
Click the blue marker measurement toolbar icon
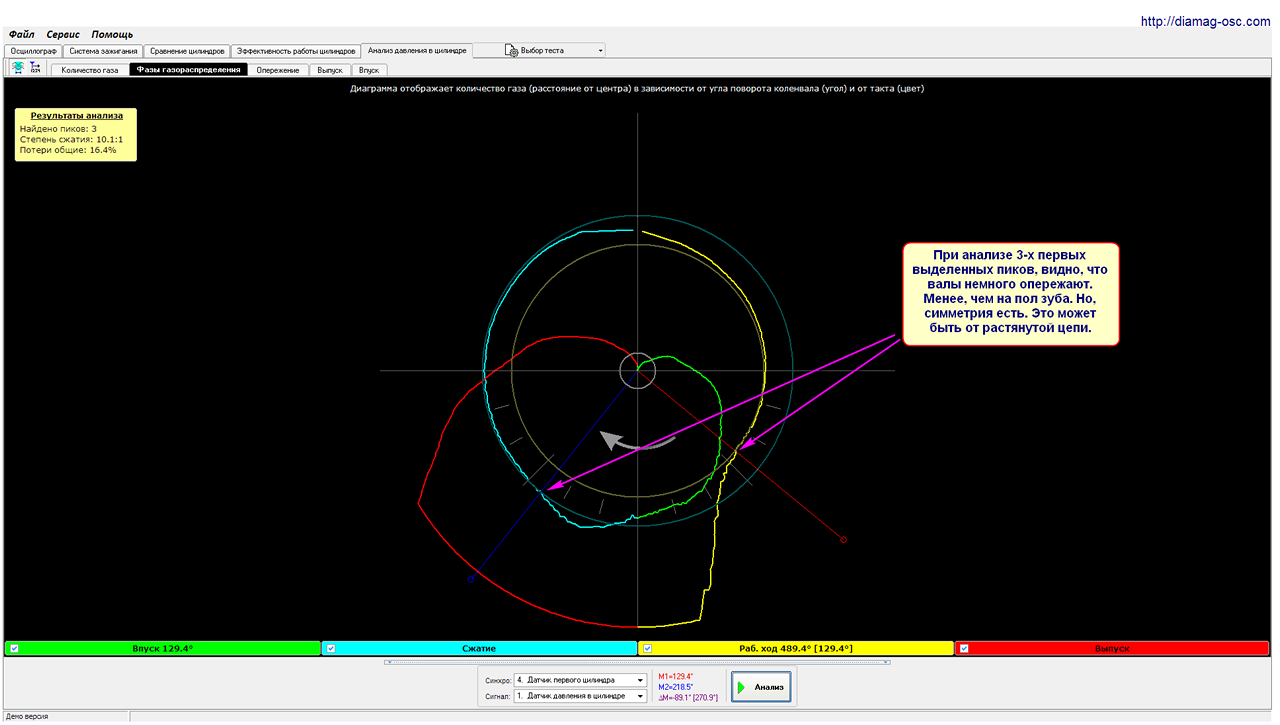(x=35, y=67)
